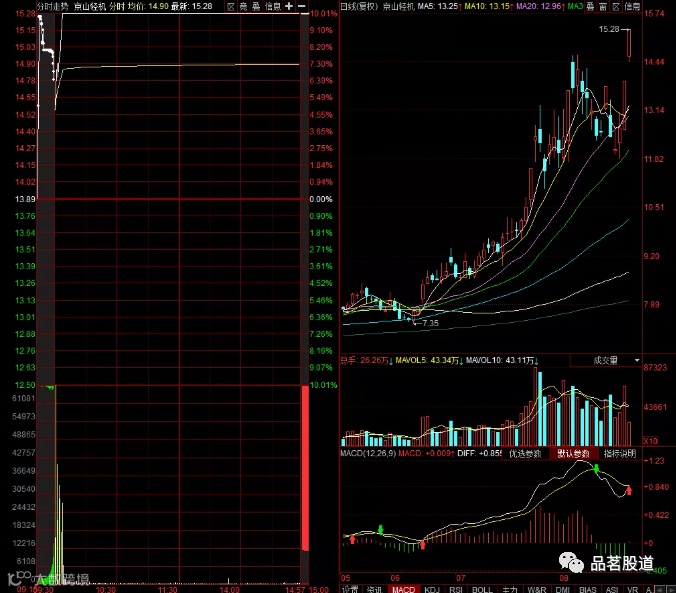Click the 窗 window icon in the daily K-line header

pos(603,6)
